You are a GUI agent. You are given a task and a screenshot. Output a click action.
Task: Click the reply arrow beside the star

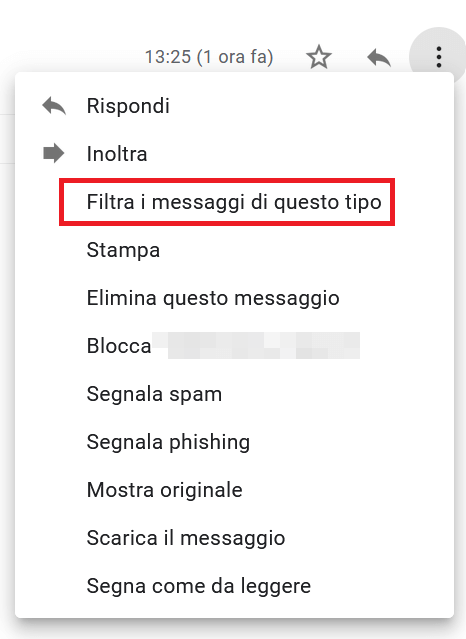pos(379,57)
